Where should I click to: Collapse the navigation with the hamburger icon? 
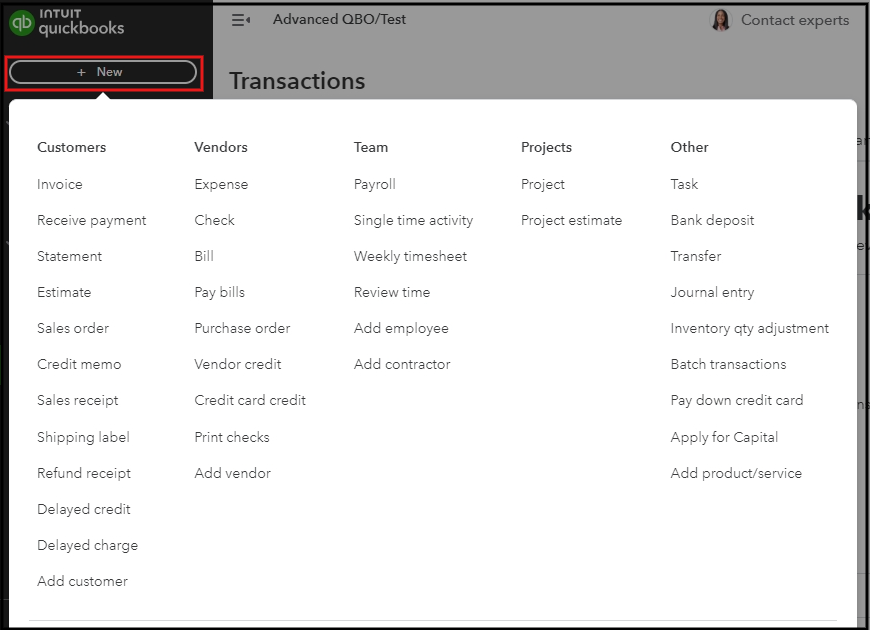click(241, 19)
